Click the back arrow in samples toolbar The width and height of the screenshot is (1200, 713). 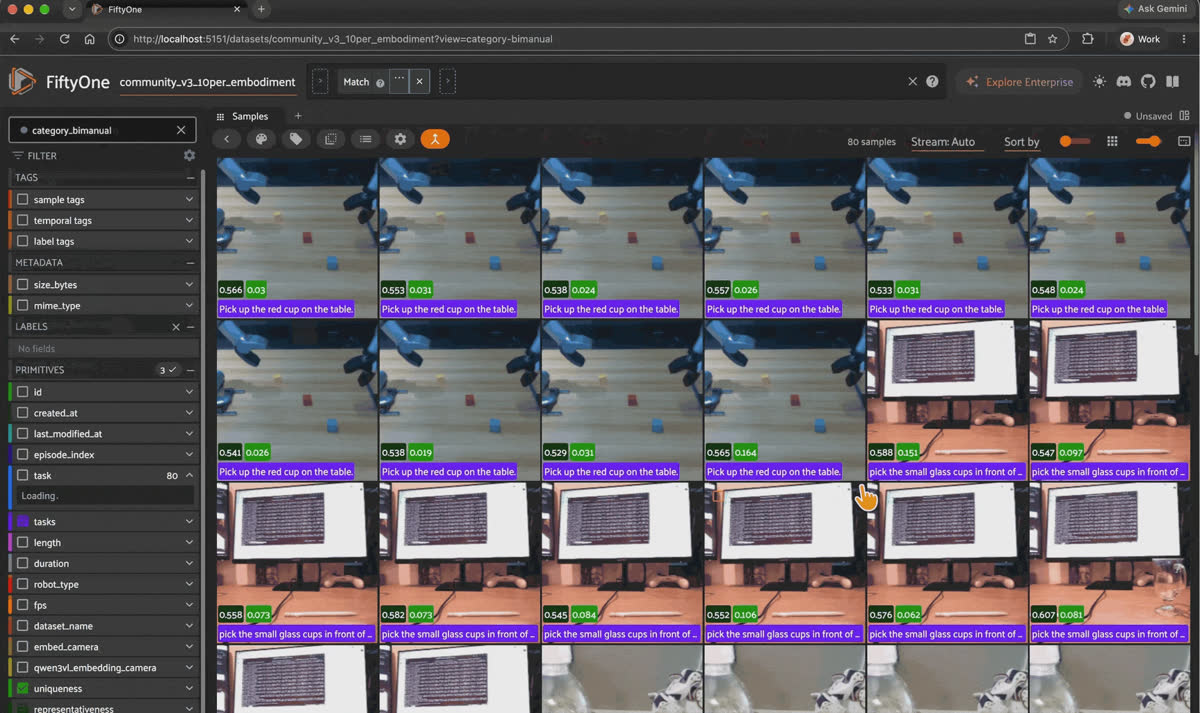point(227,139)
